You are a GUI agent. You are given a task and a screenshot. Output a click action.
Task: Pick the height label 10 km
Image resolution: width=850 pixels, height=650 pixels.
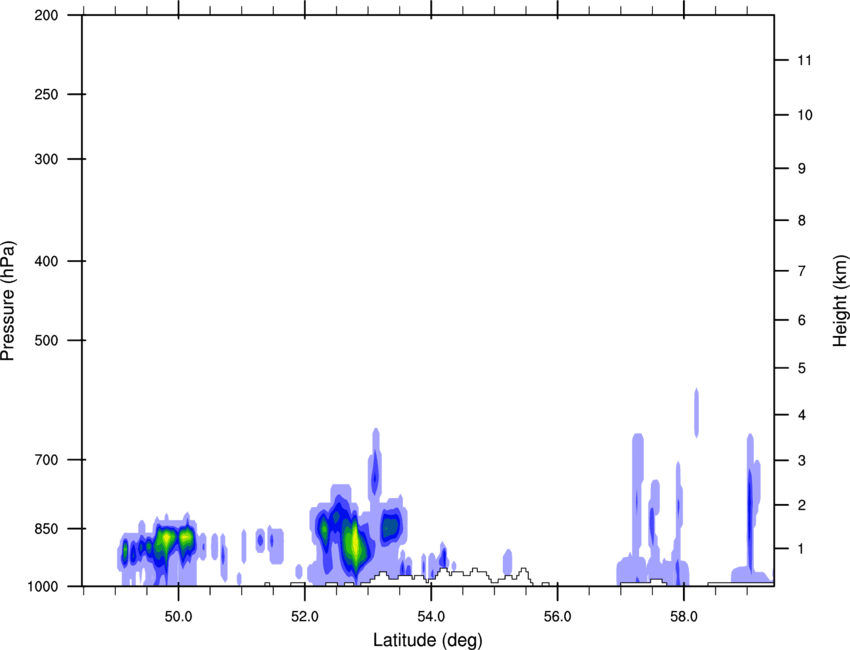coord(804,115)
